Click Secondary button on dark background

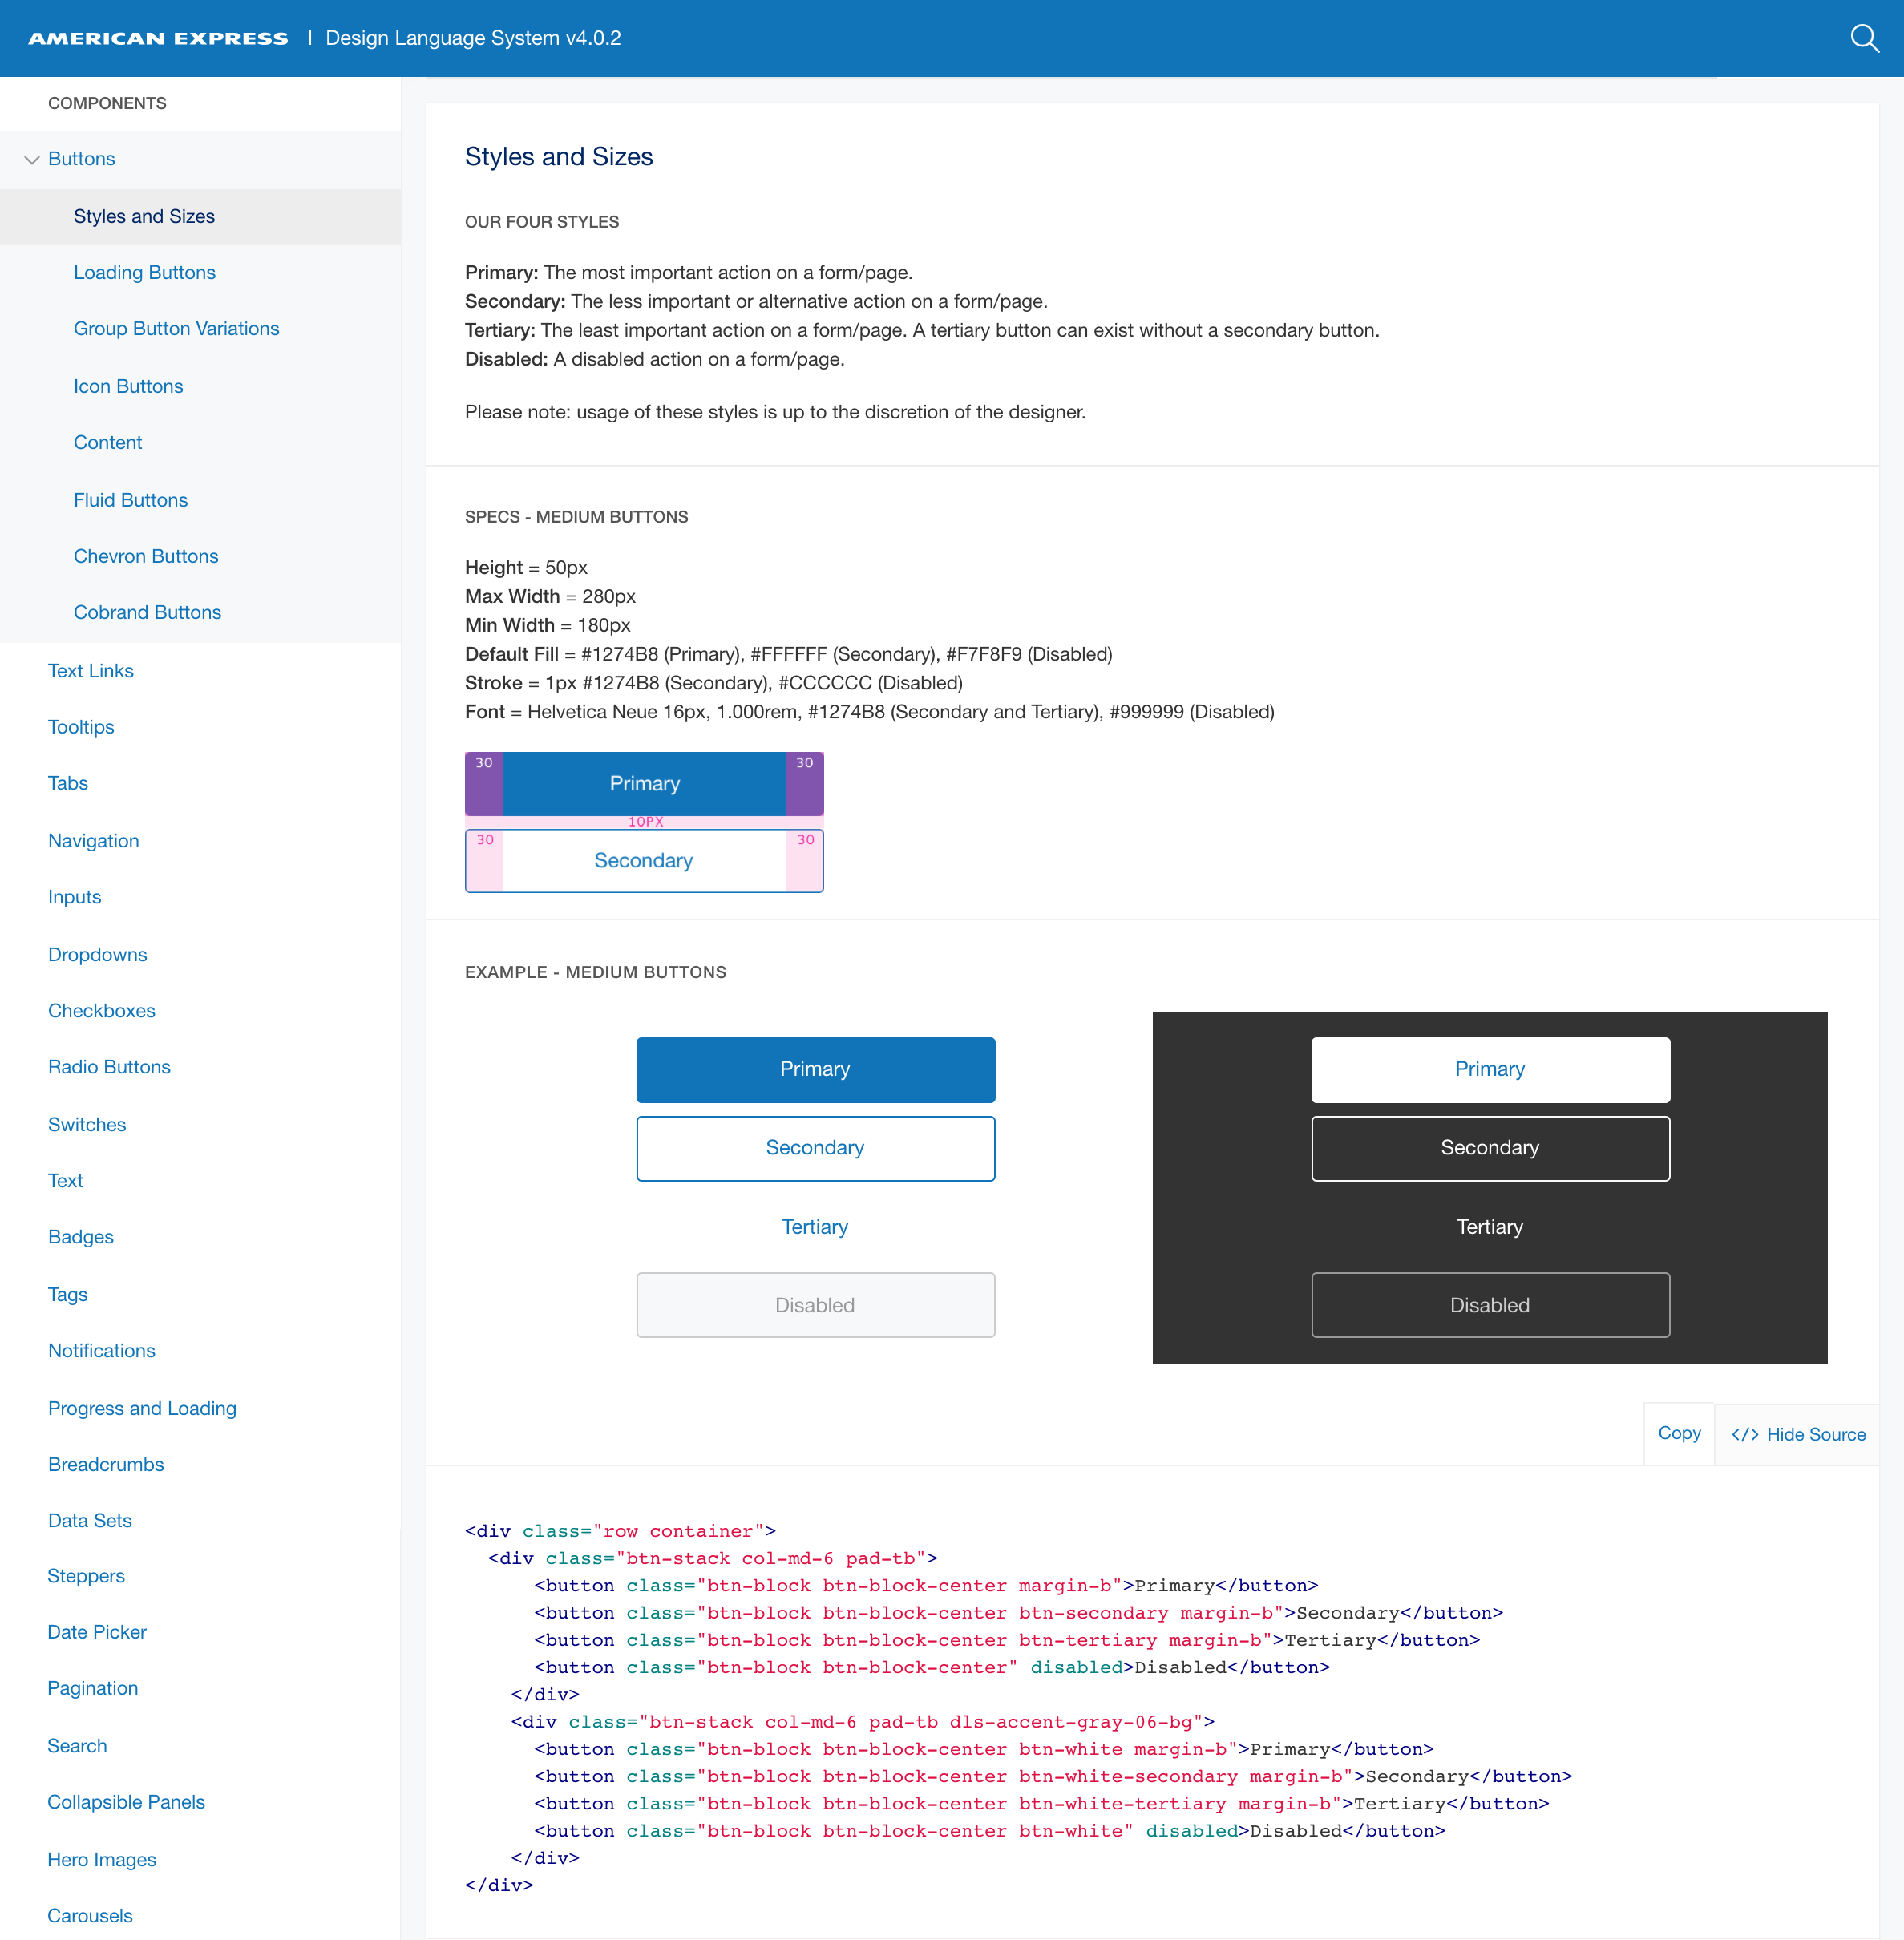point(1489,1148)
